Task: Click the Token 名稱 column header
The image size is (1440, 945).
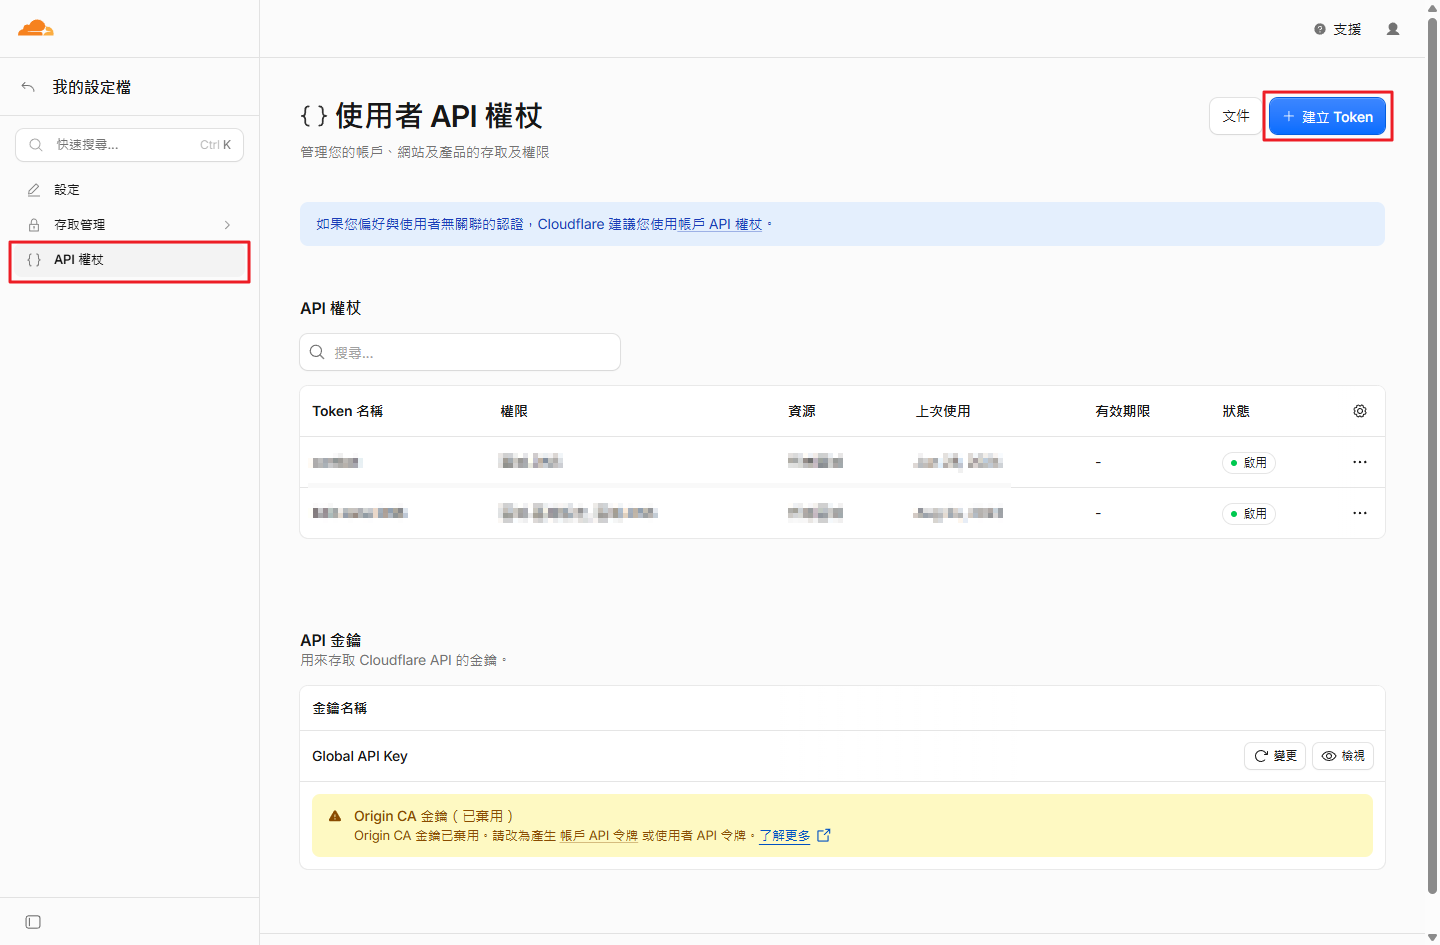Action: (x=348, y=411)
